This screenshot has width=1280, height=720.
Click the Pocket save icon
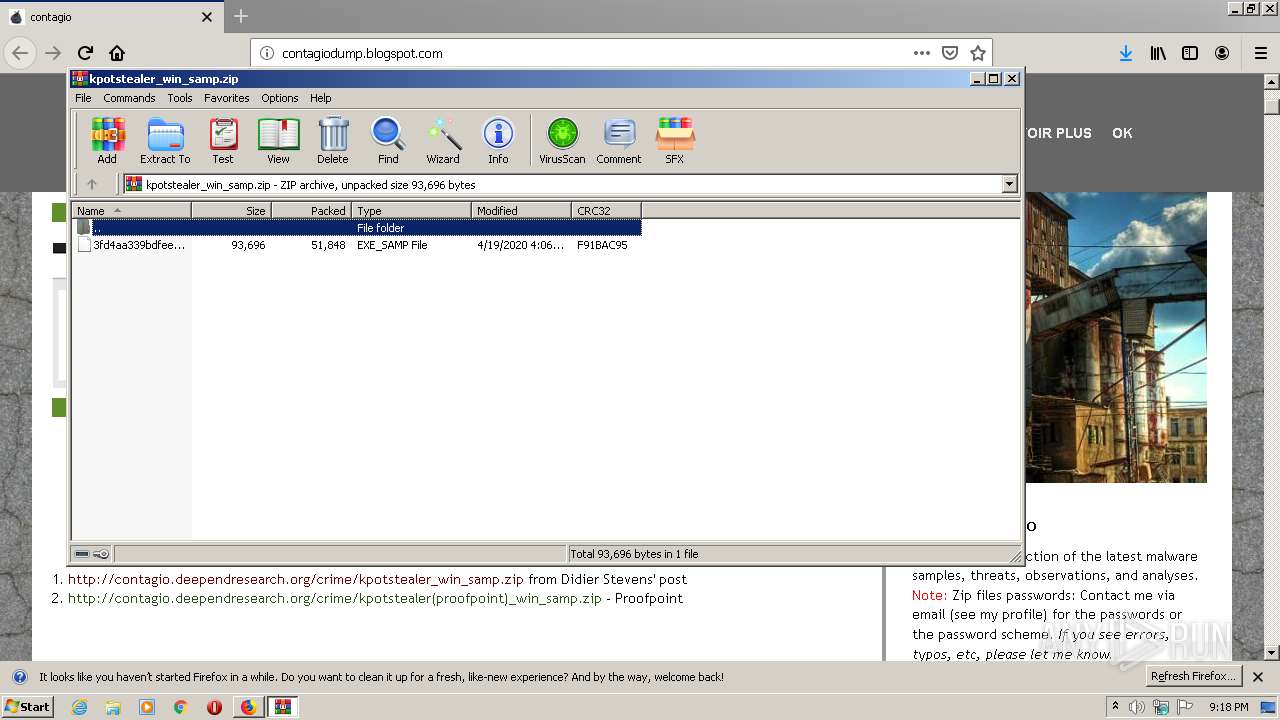(950, 53)
